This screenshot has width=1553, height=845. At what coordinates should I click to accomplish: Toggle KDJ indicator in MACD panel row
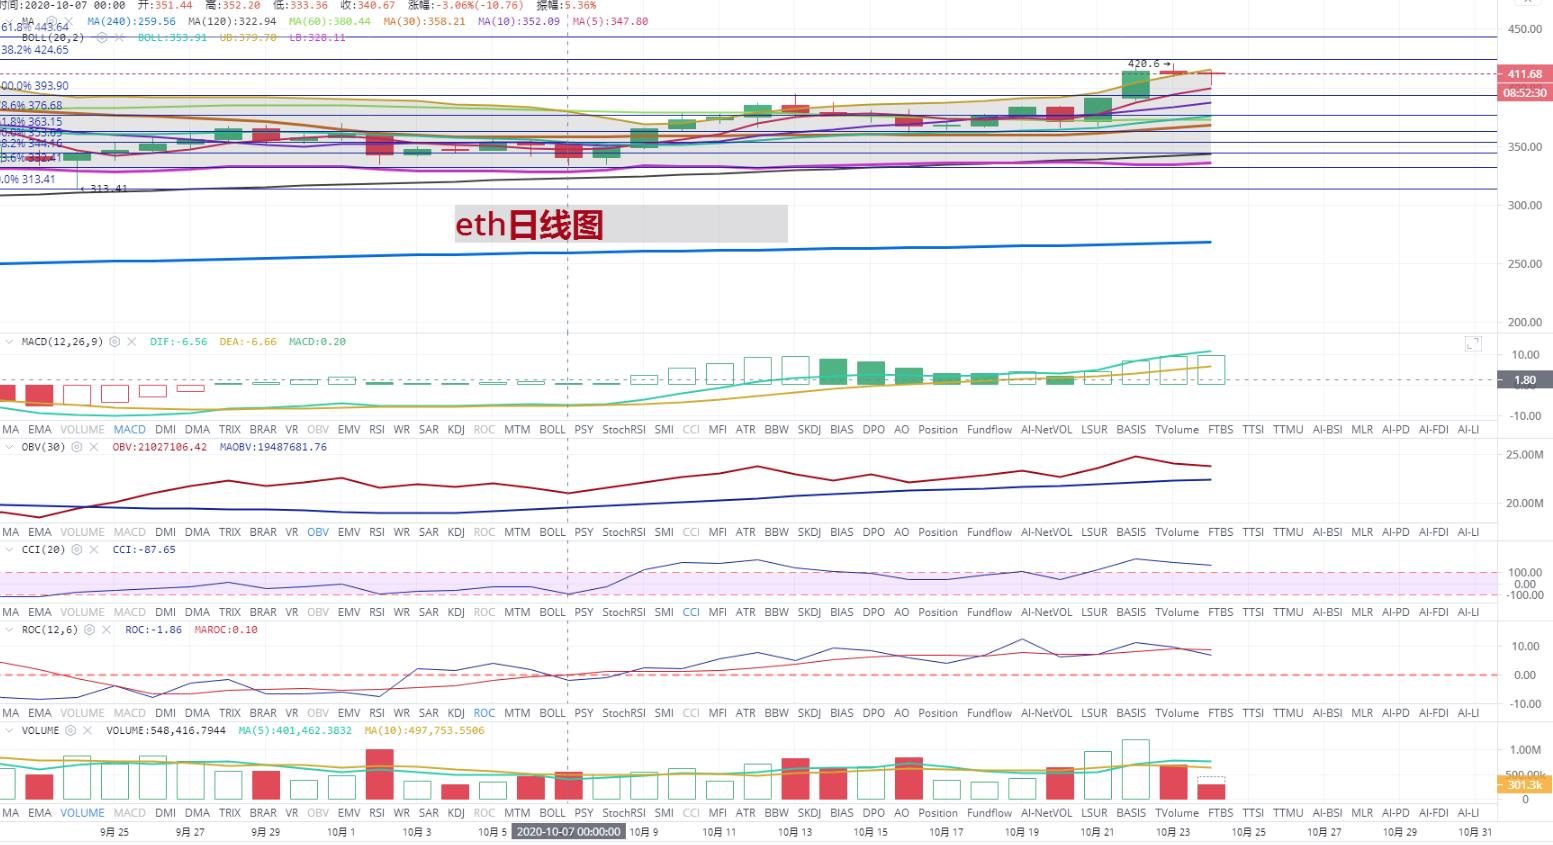point(456,430)
